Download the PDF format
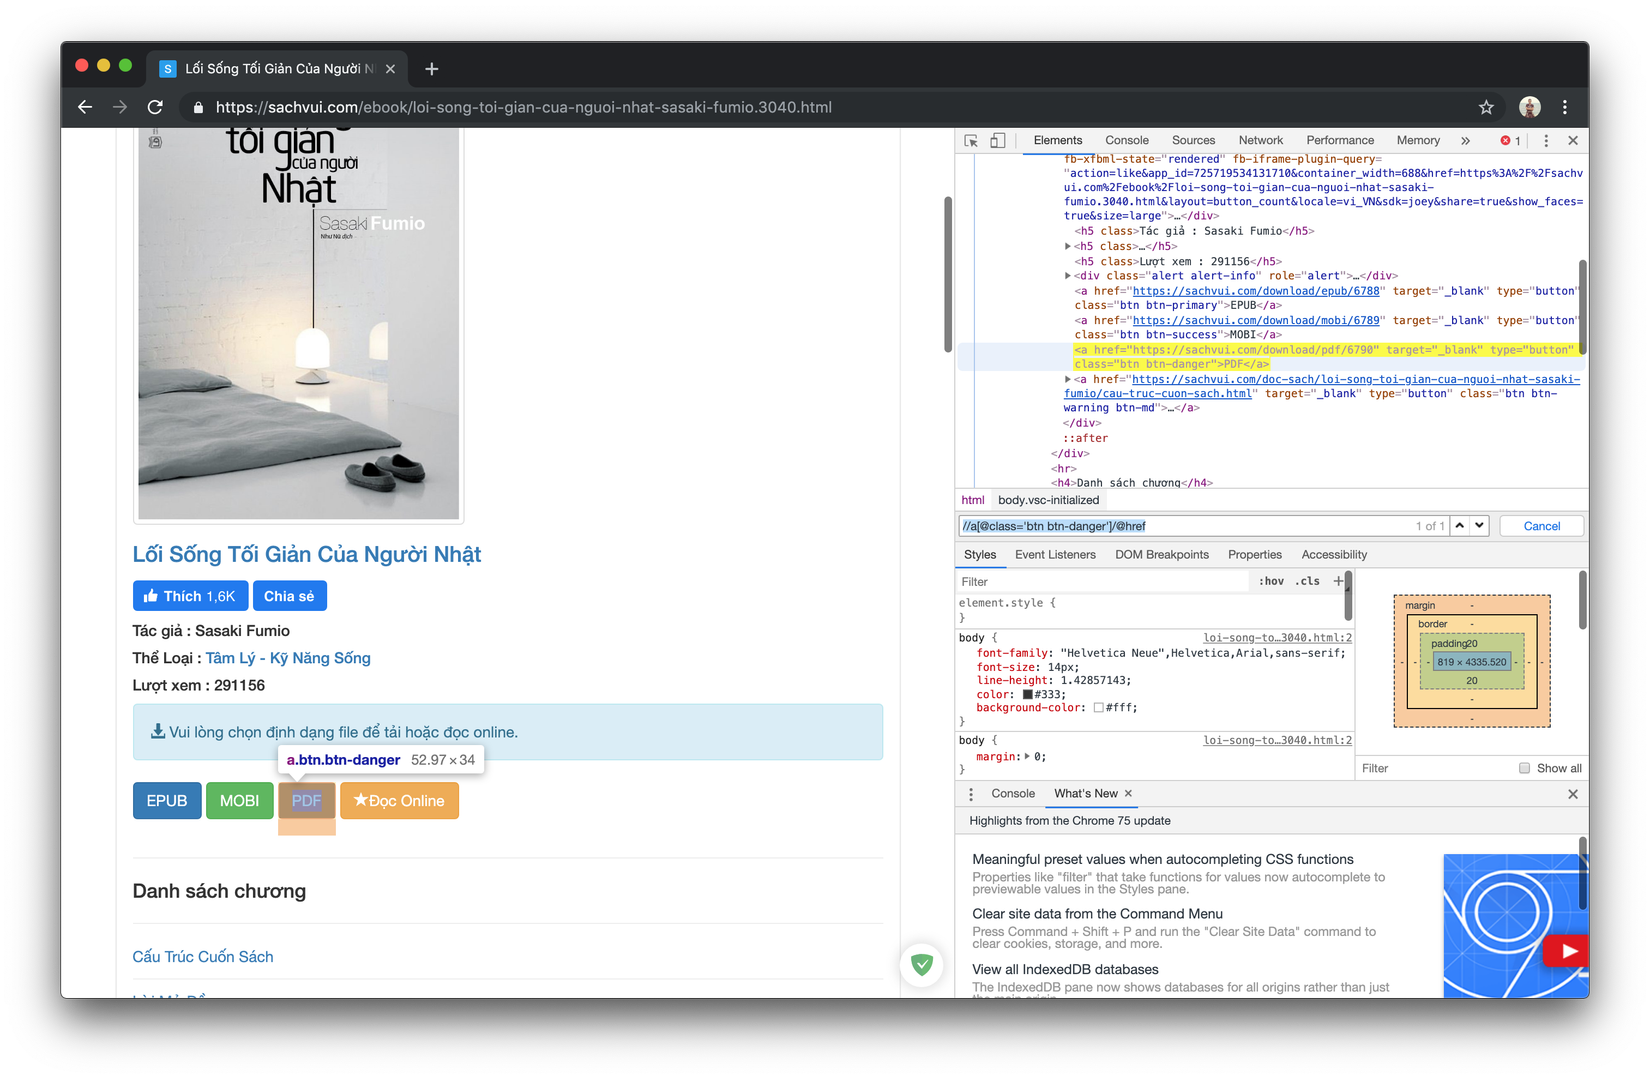The width and height of the screenshot is (1650, 1079). pyautogui.click(x=306, y=801)
